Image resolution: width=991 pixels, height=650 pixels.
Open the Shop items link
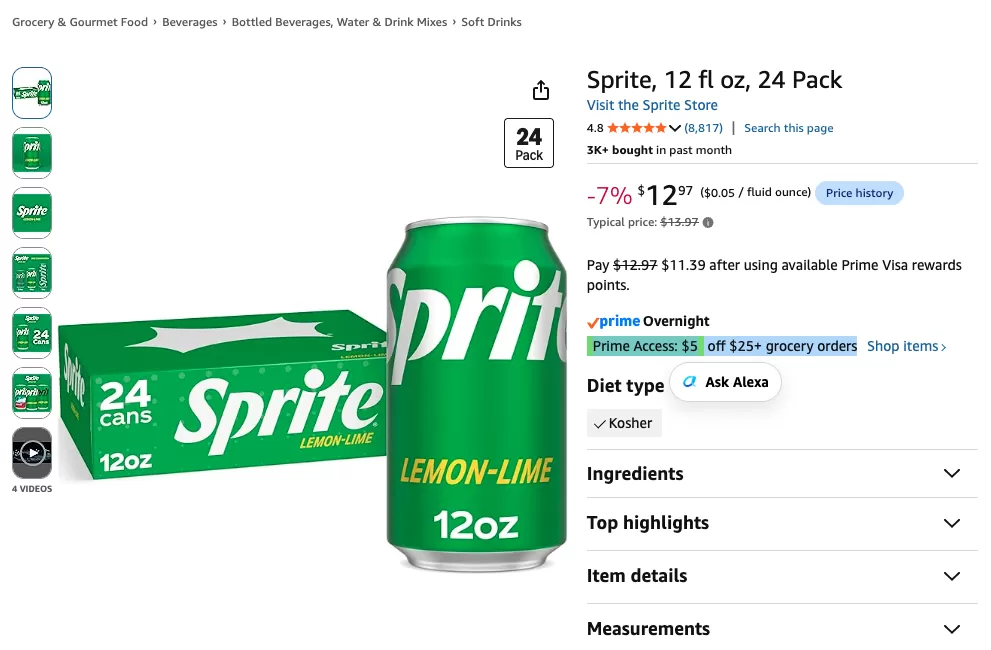[x=906, y=346]
